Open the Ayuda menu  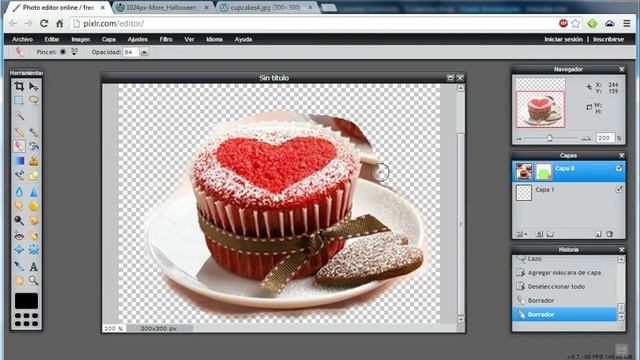point(243,39)
